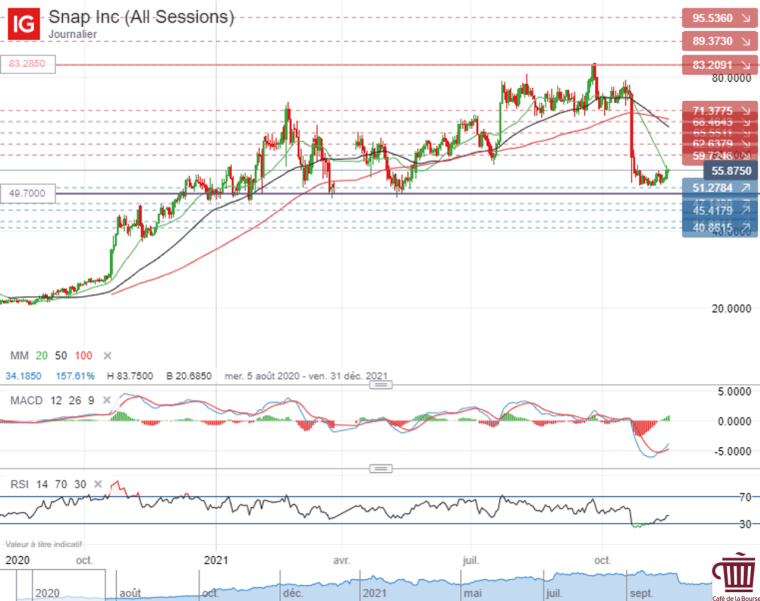Click the 49.7000 horizontal line label
Image resolution: width=760 pixels, height=601 pixels.
click(x=28, y=193)
